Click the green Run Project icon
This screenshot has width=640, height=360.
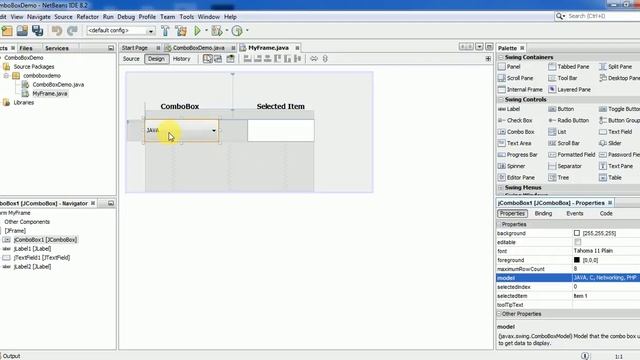click(x=198, y=31)
